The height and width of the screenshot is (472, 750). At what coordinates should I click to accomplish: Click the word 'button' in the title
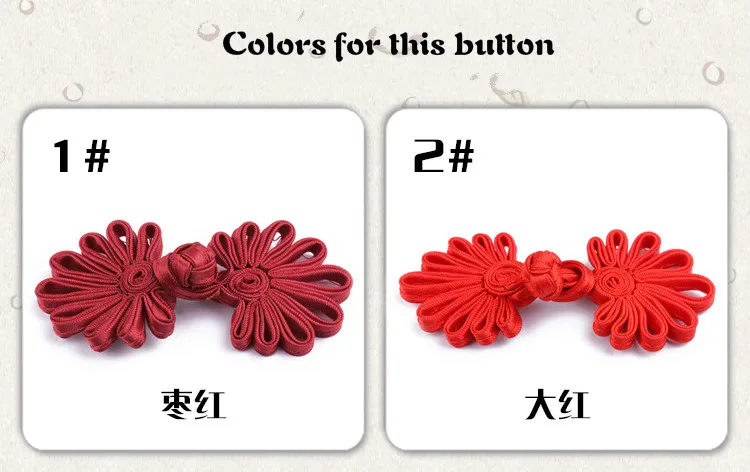tap(504, 44)
